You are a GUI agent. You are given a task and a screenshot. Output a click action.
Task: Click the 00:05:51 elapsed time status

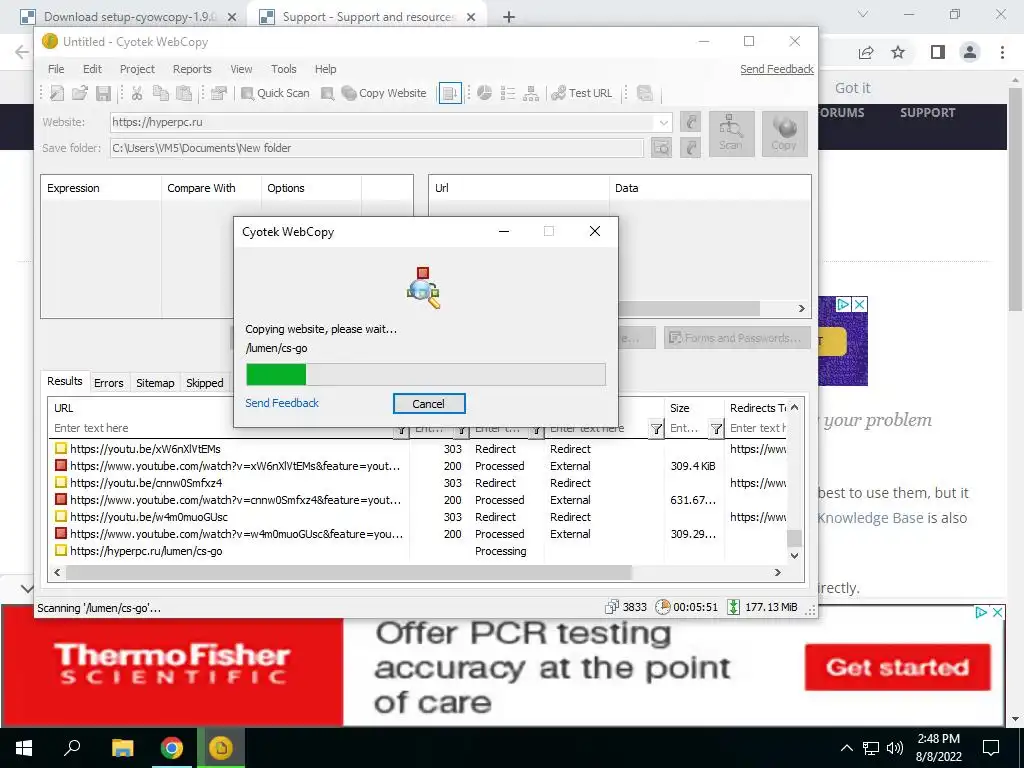[686, 607]
